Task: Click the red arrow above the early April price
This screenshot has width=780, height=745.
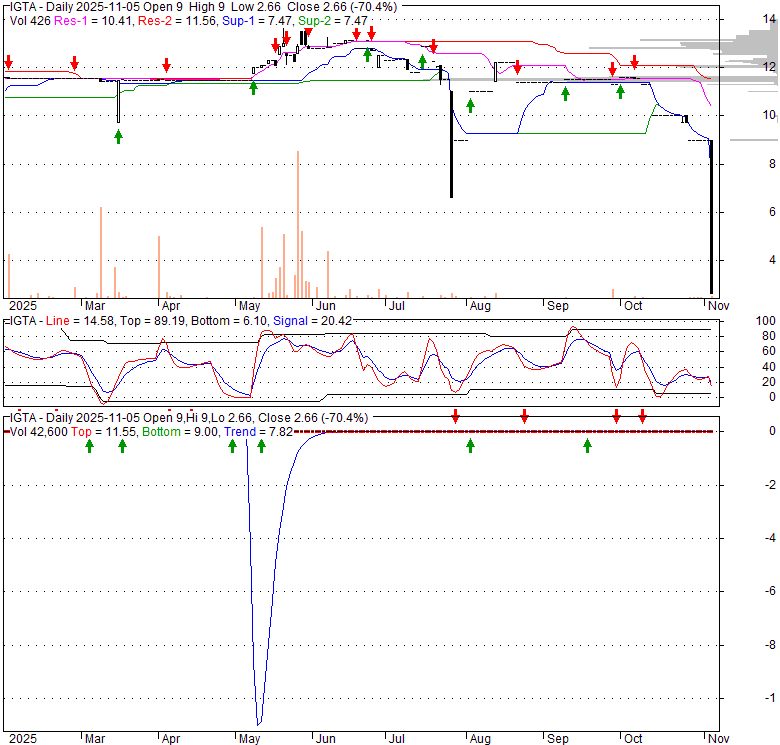Action: 166,66
